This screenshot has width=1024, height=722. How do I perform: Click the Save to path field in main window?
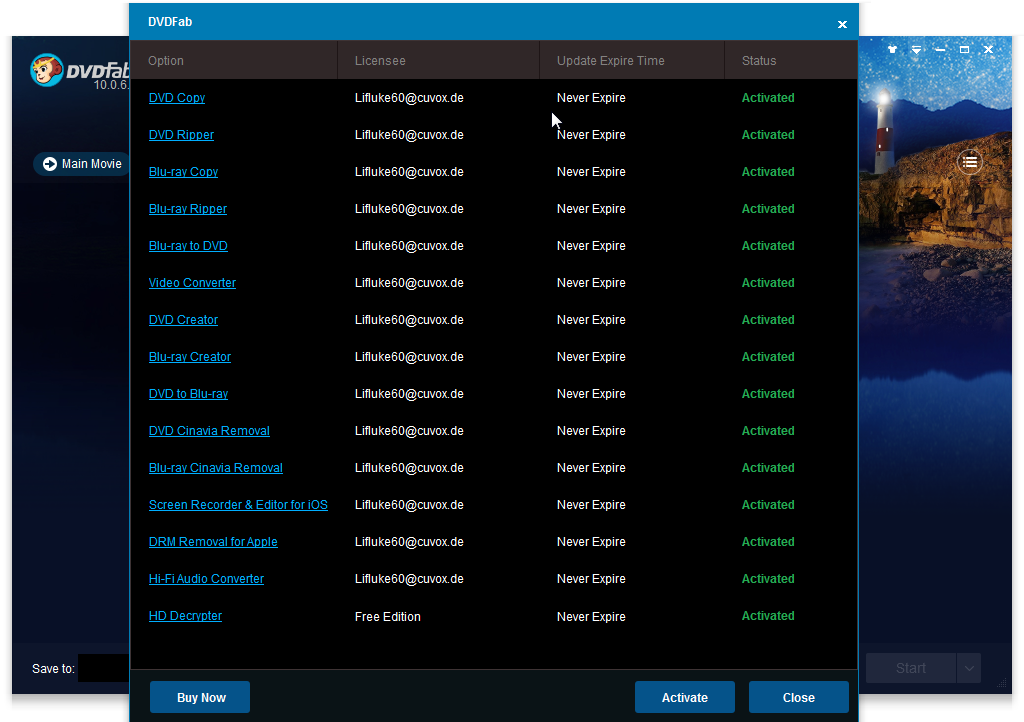click(x=103, y=668)
